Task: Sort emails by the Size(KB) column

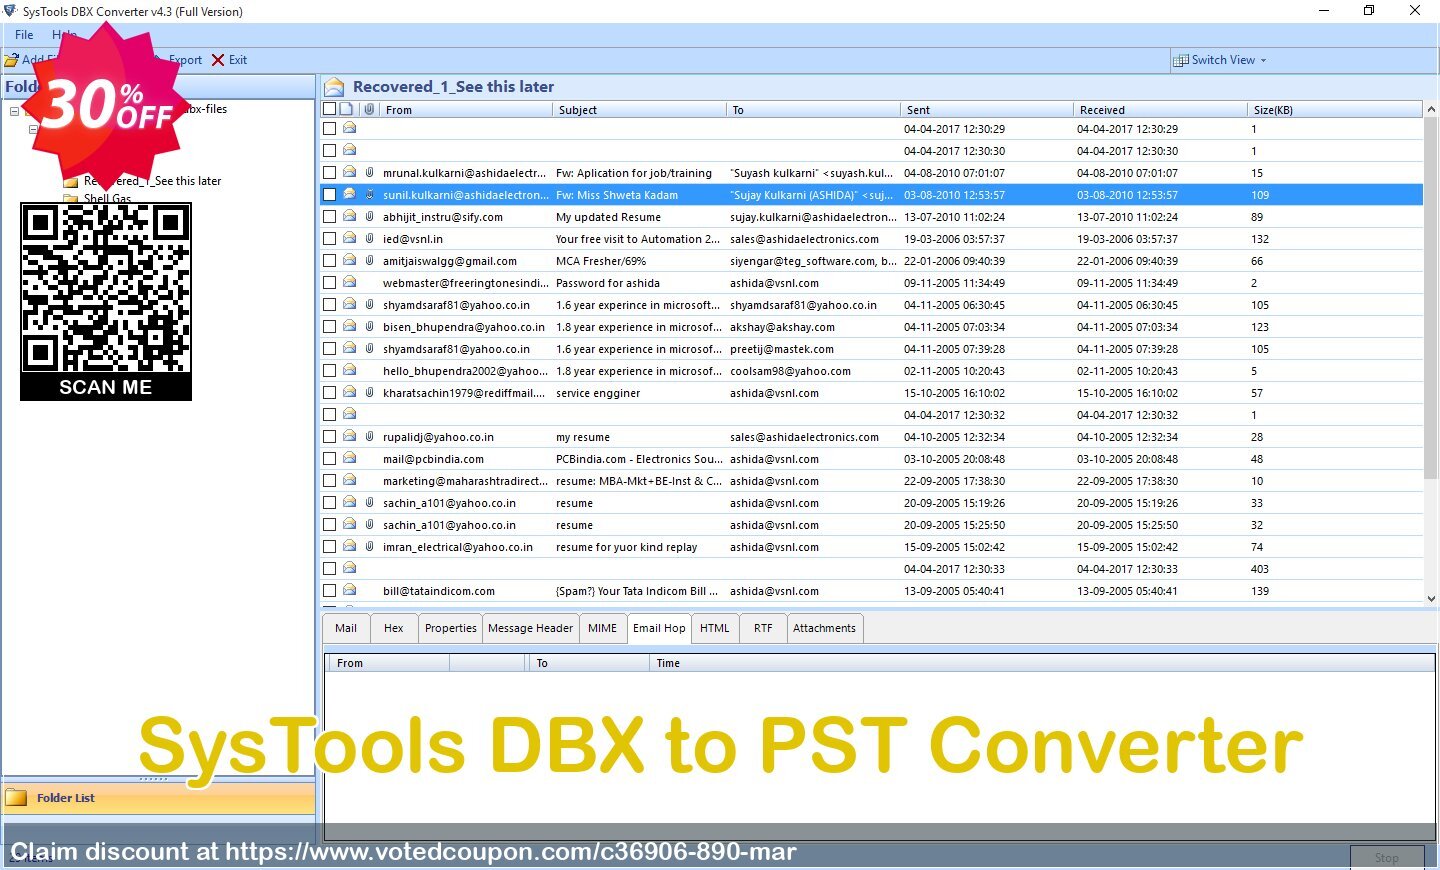Action: tap(1334, 110)
